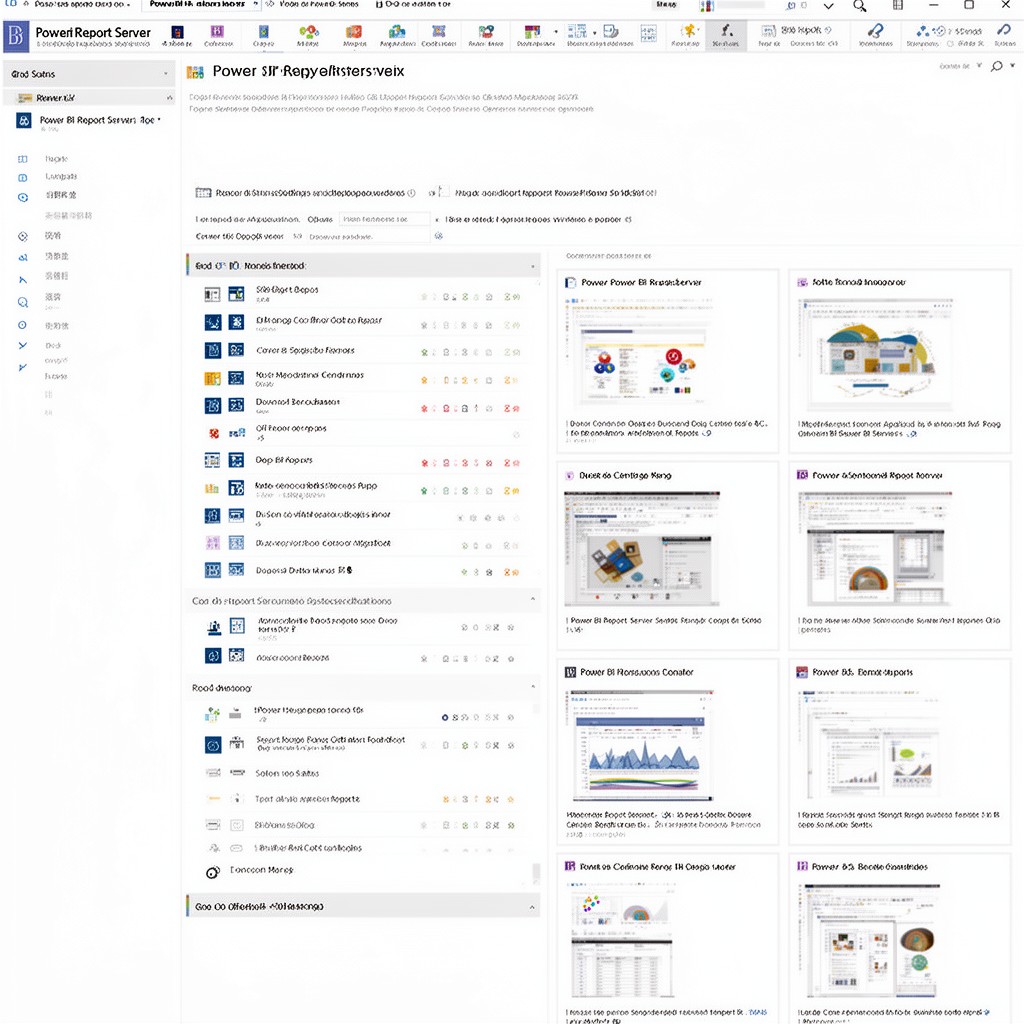Open the blue area chart thumbnail

(643, 746)
